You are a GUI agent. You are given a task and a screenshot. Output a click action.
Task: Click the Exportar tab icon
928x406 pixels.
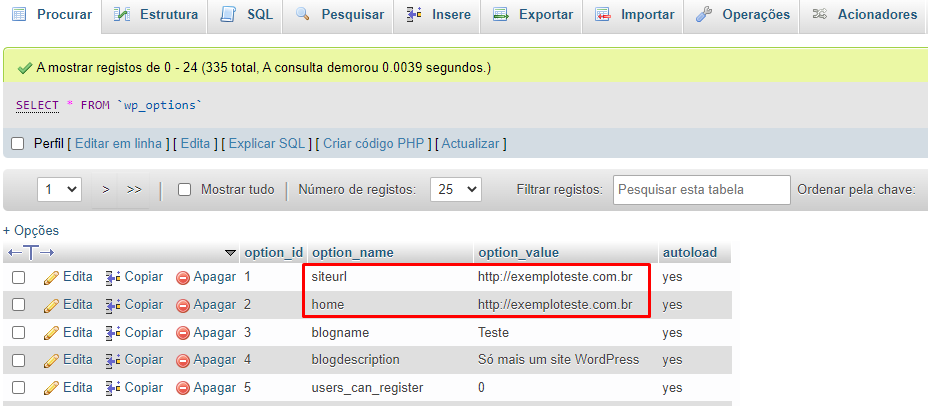pos(501,14)
